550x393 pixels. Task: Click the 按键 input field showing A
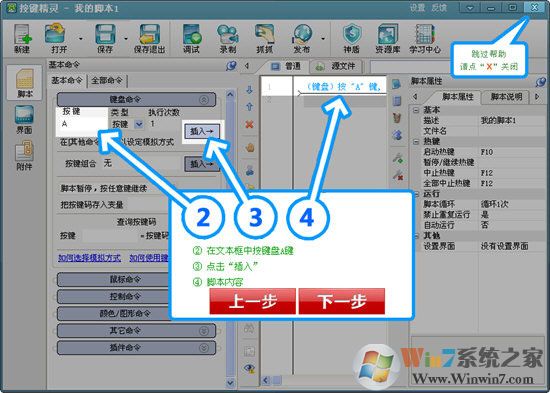pyautogui.click(x=82, y=124)
